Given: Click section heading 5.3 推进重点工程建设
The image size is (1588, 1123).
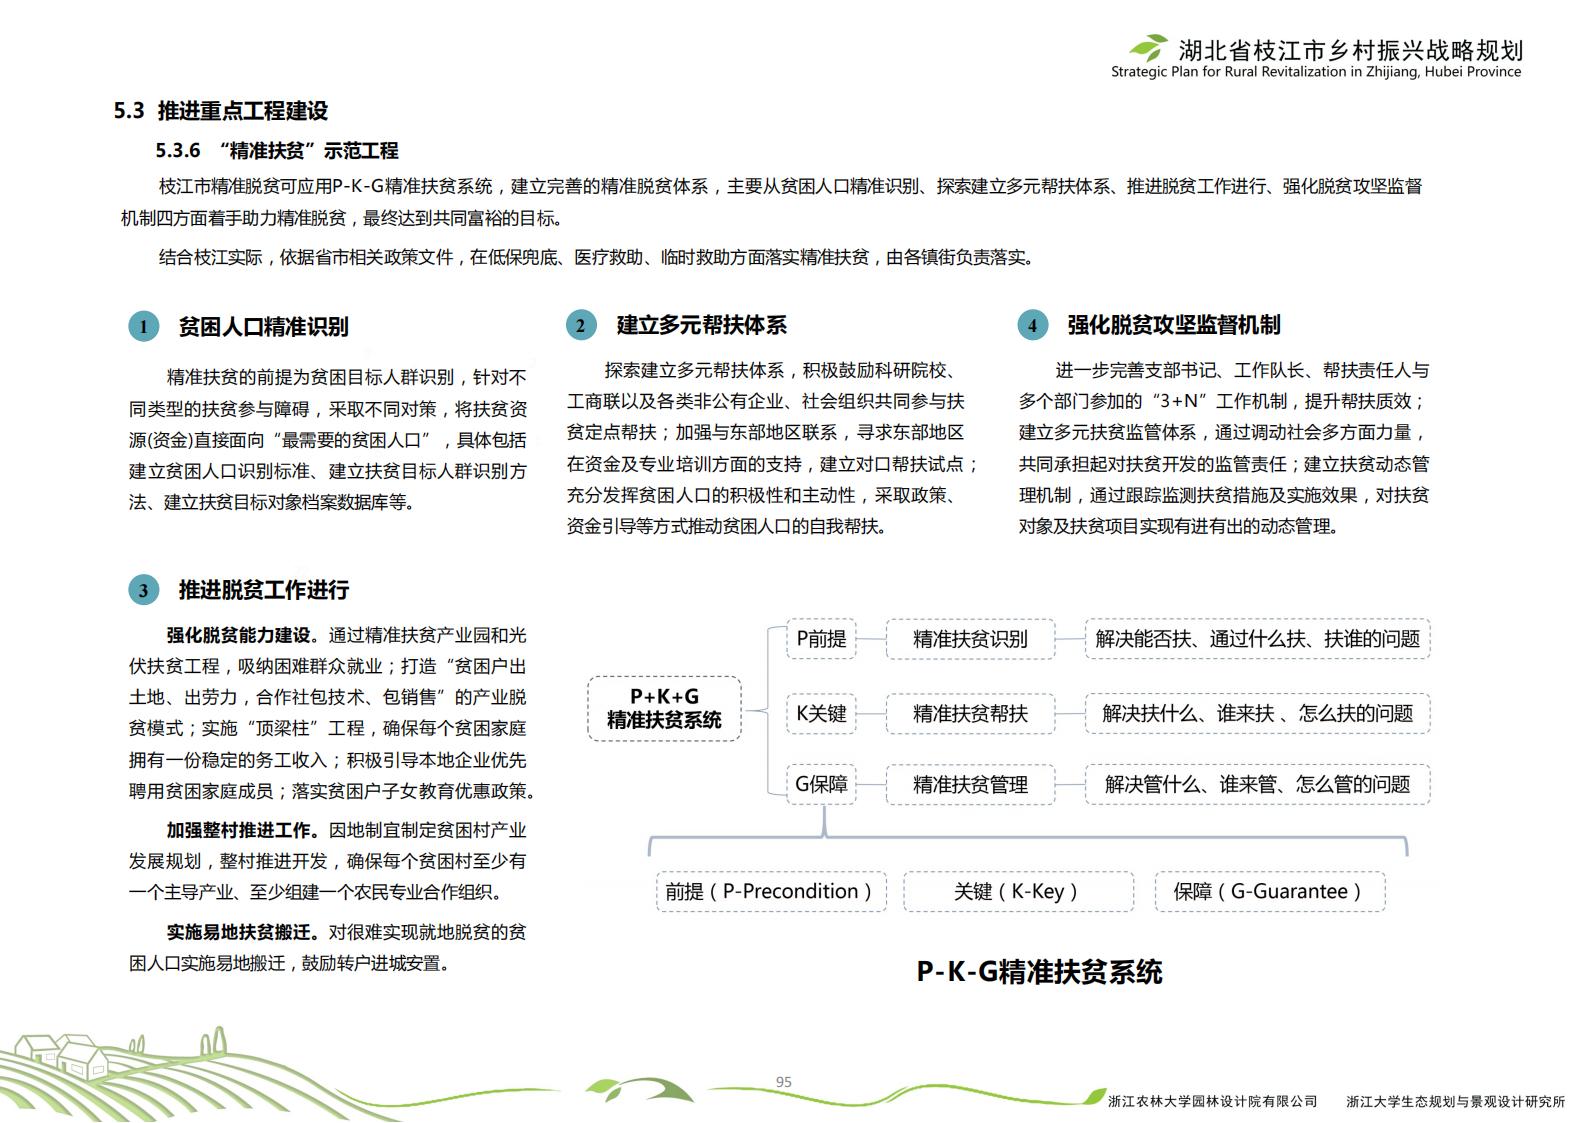Looking at the screenshot, I should tap(221, 111).
